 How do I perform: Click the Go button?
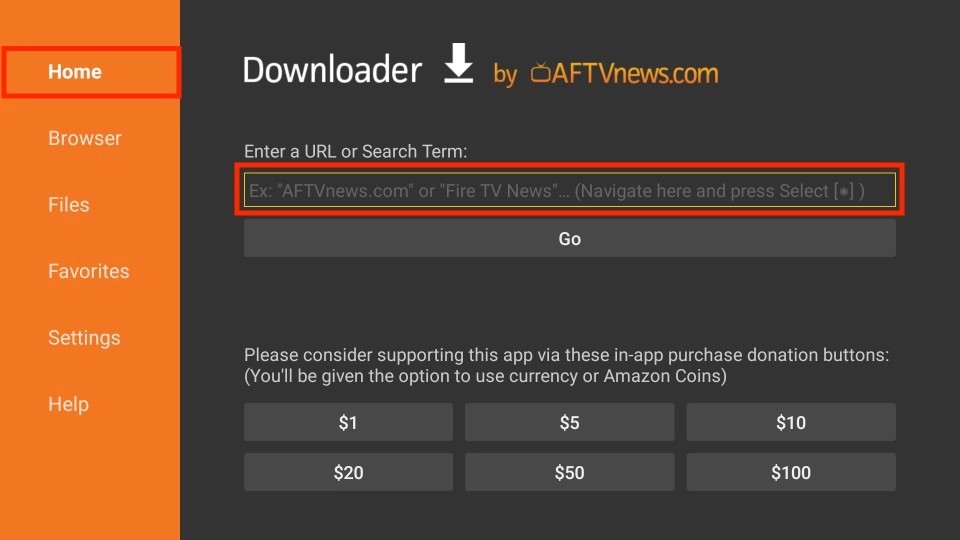(569, 239)
